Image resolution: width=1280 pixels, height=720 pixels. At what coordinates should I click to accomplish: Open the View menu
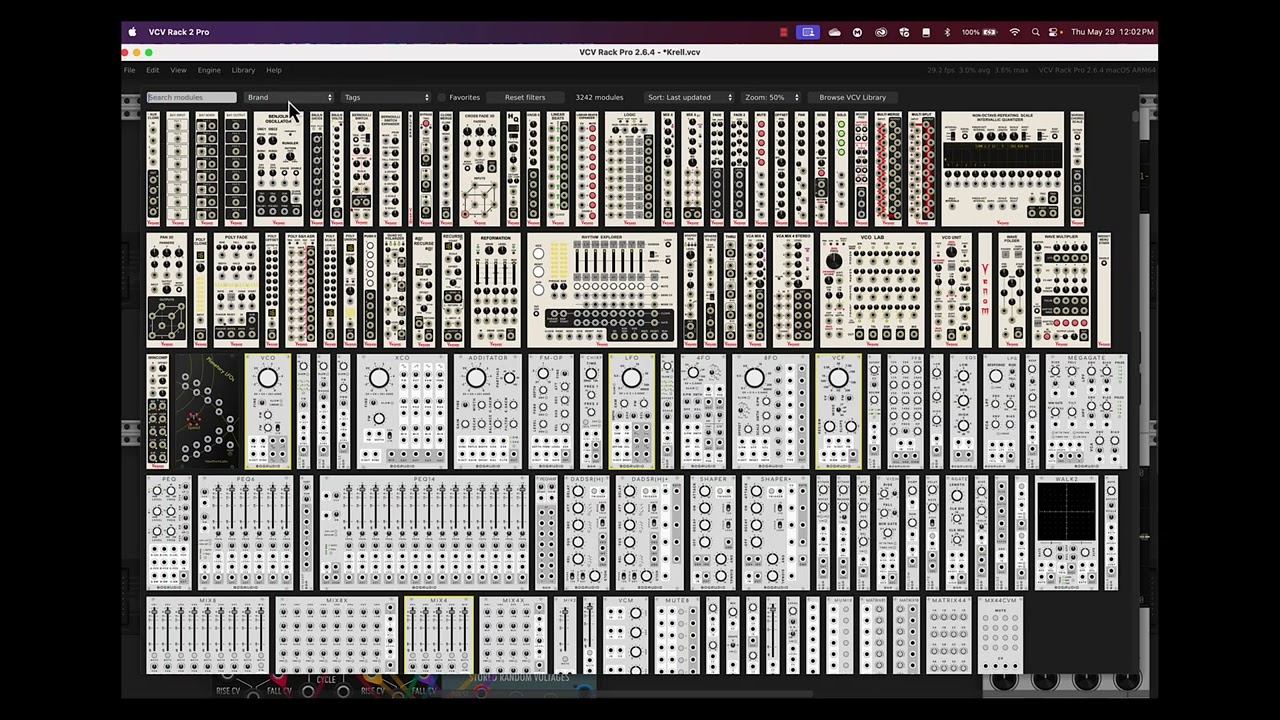pyautogui.click(x=178, y=70)
